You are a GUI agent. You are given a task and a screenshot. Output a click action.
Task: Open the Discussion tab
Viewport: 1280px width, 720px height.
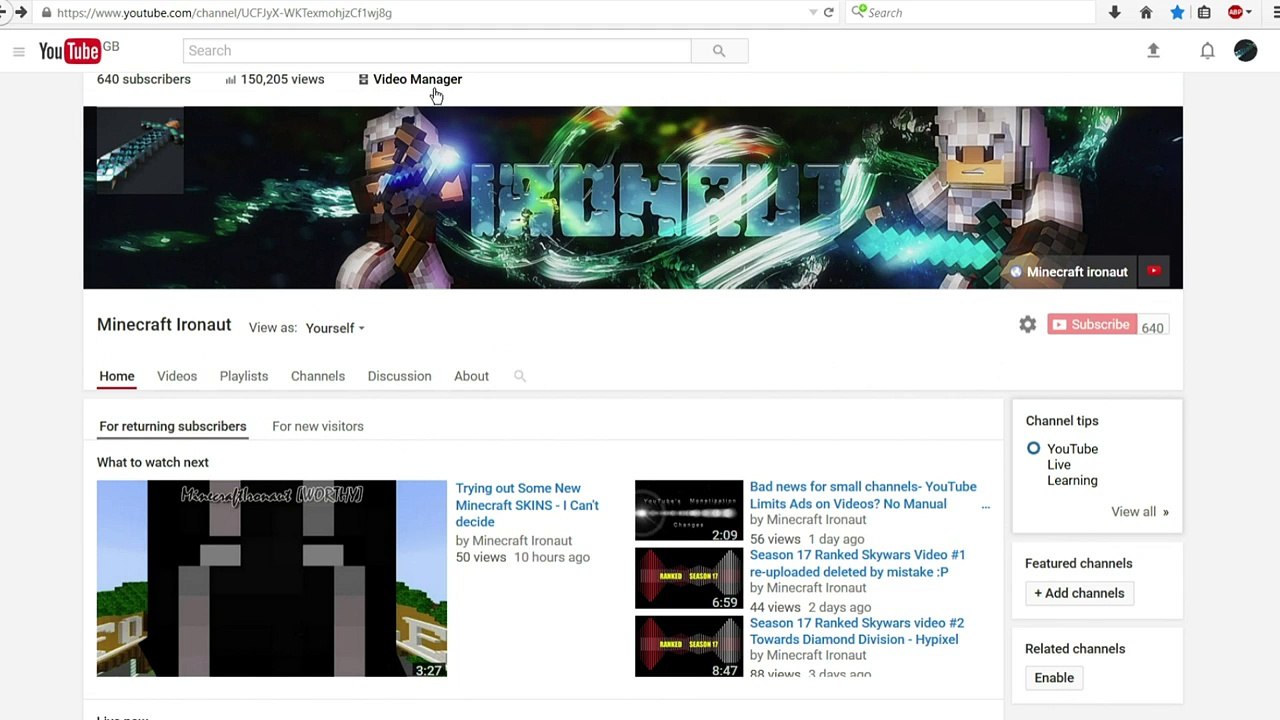[x=399, y=376]
